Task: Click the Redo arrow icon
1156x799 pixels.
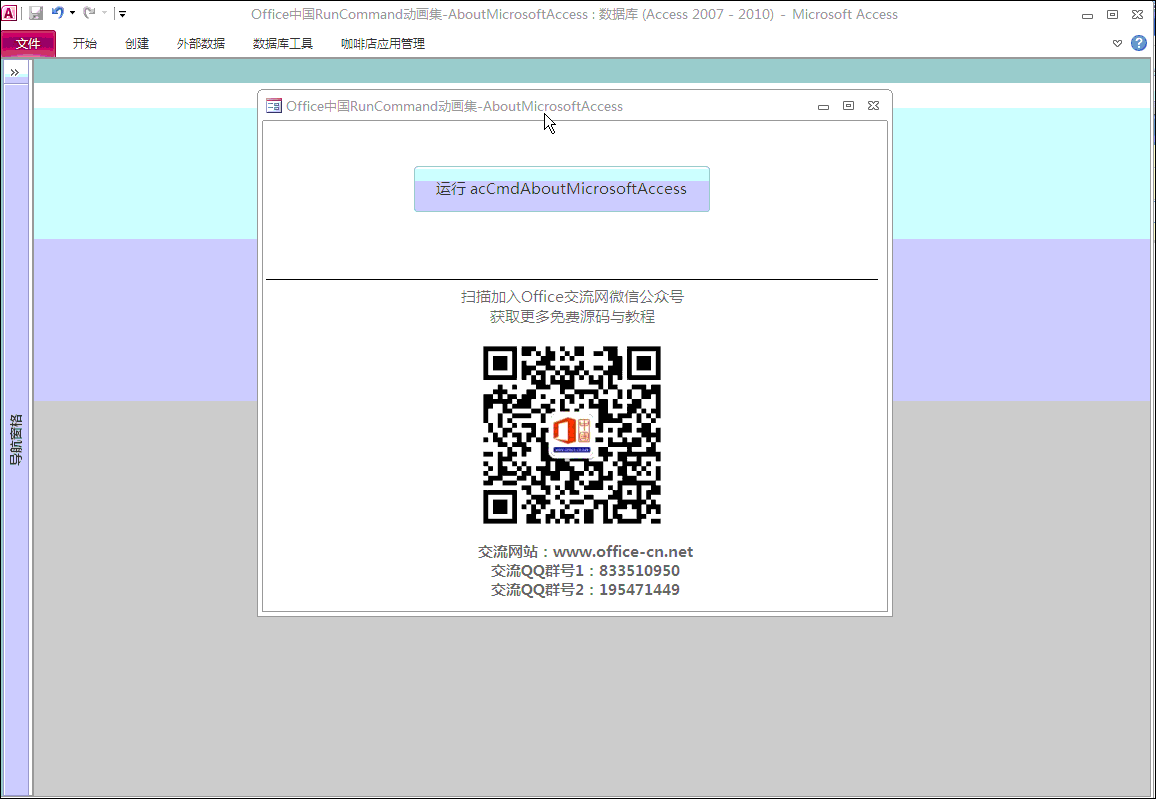Action: pos(89,13)
